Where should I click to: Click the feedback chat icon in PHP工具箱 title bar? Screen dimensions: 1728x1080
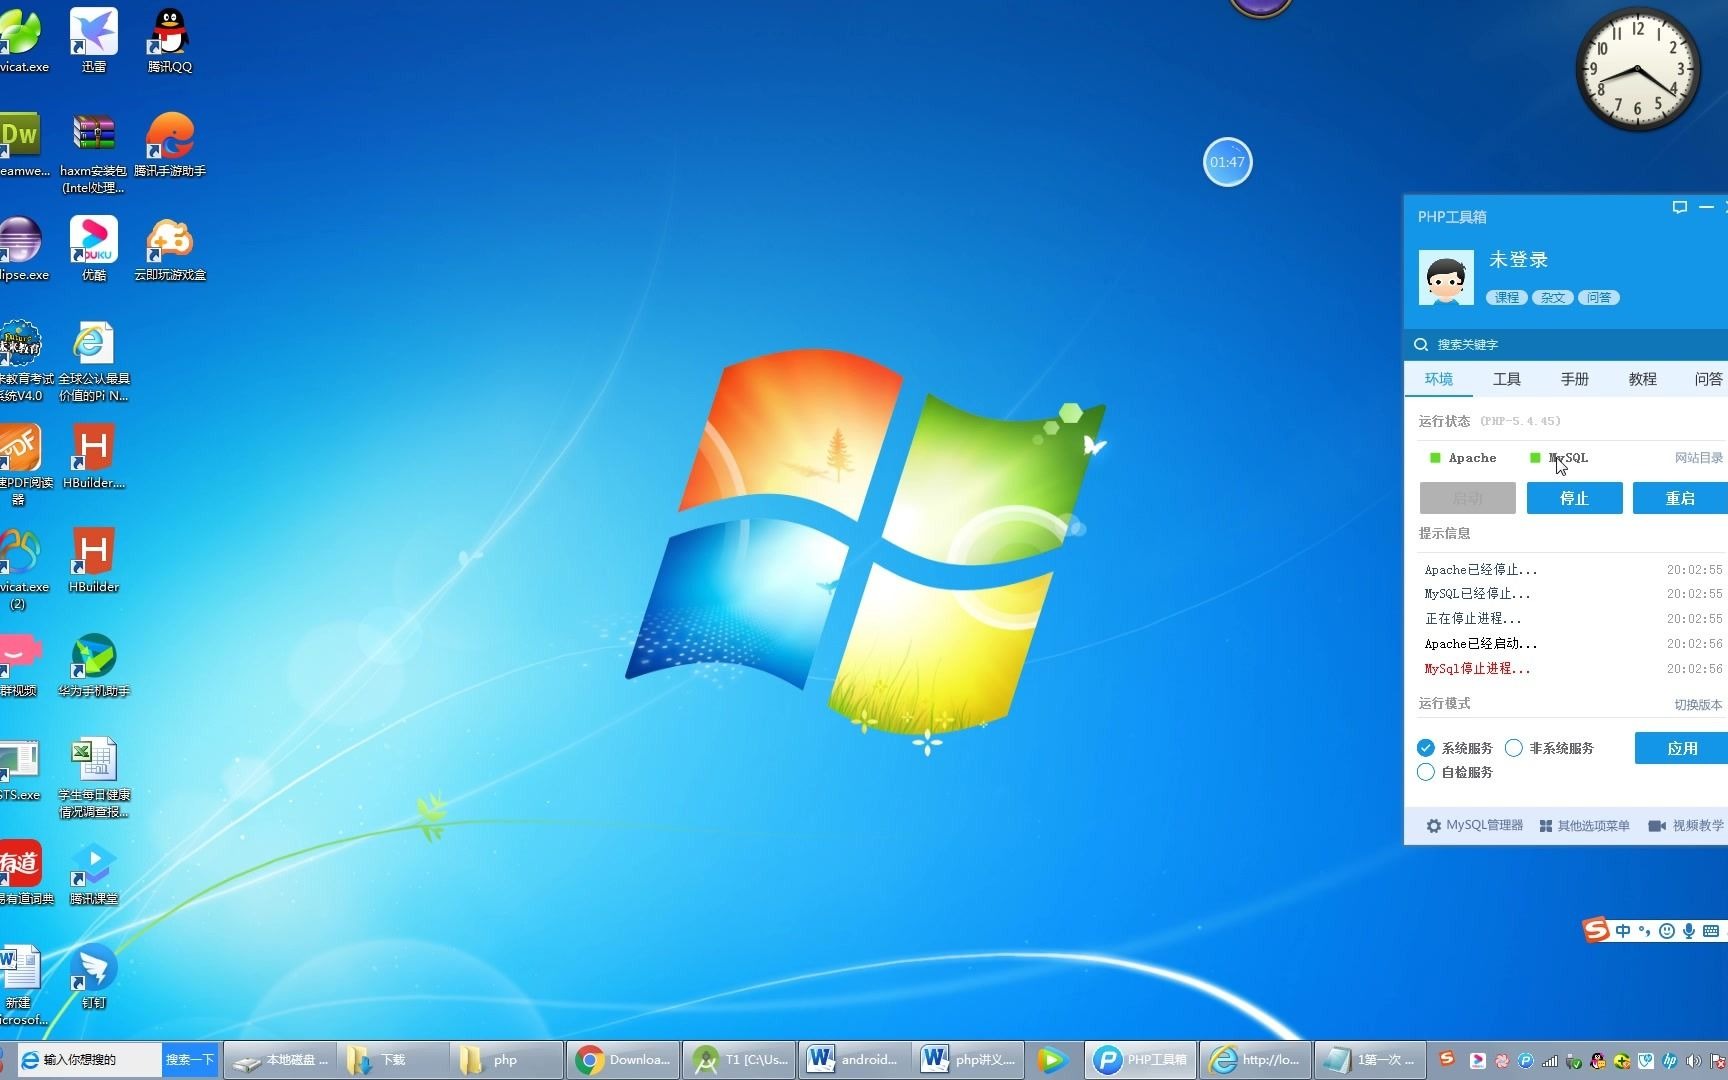tap(1680, 207)
